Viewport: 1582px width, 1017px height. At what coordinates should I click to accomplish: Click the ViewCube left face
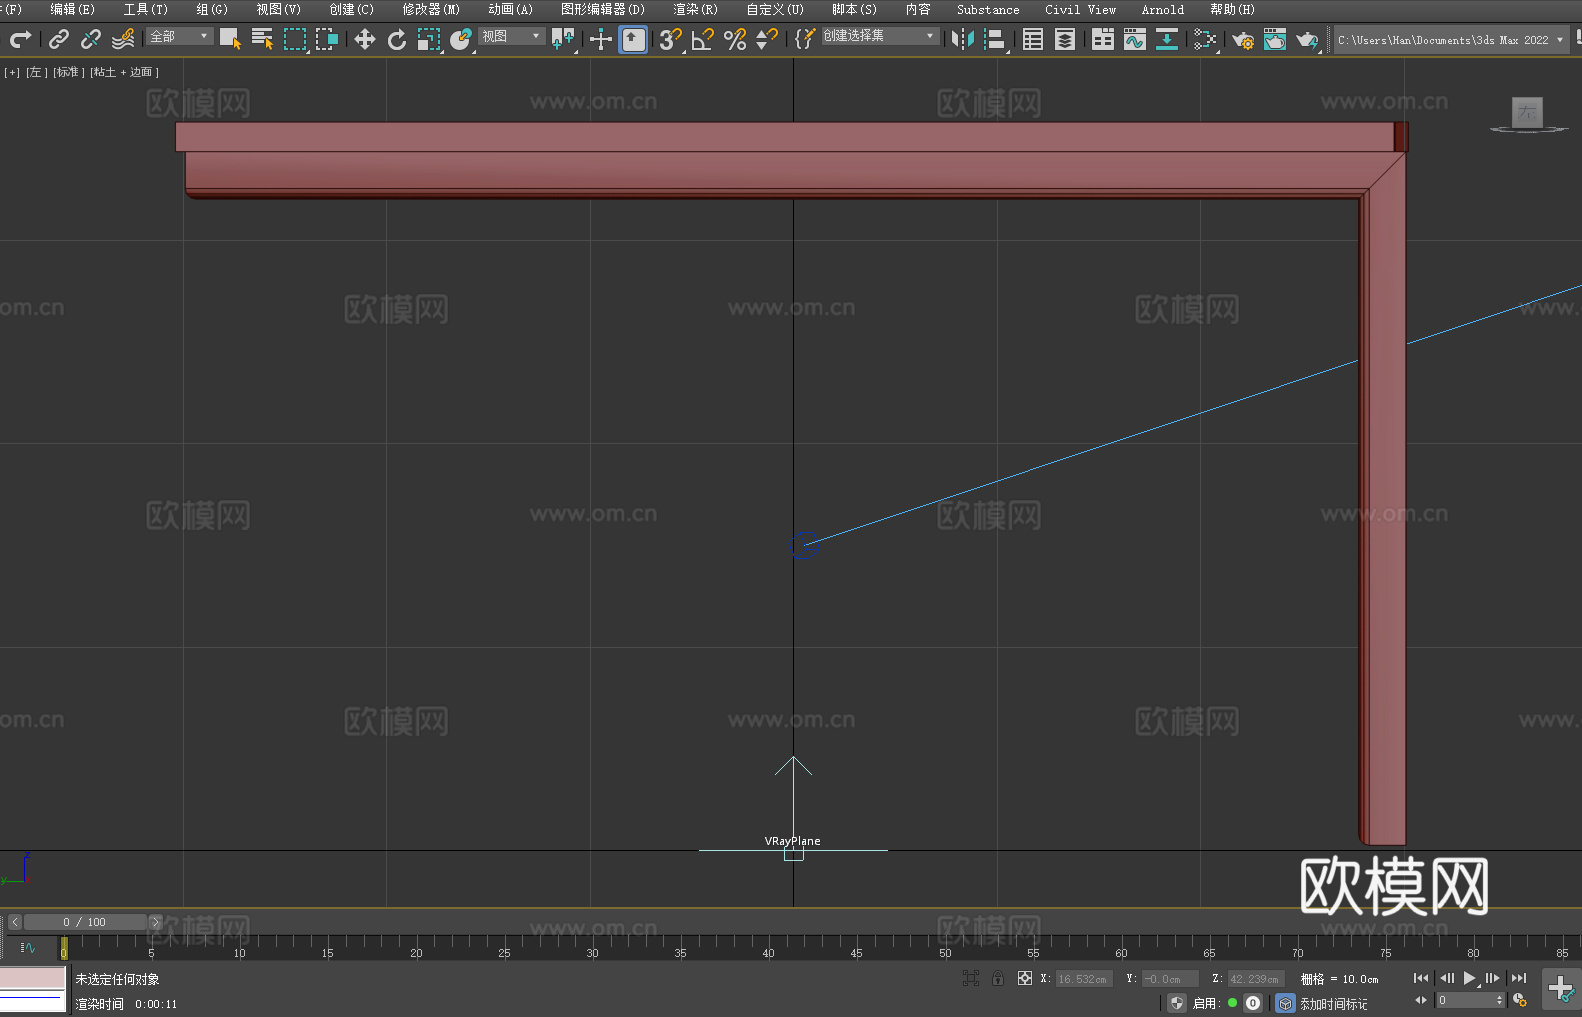tap(1527, 112)
